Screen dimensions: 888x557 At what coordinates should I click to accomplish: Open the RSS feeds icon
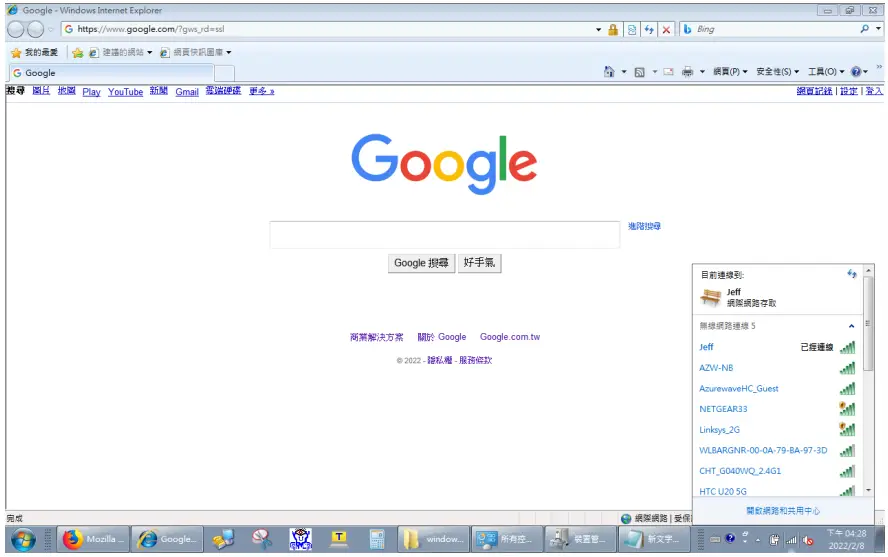tap(639, 72)
